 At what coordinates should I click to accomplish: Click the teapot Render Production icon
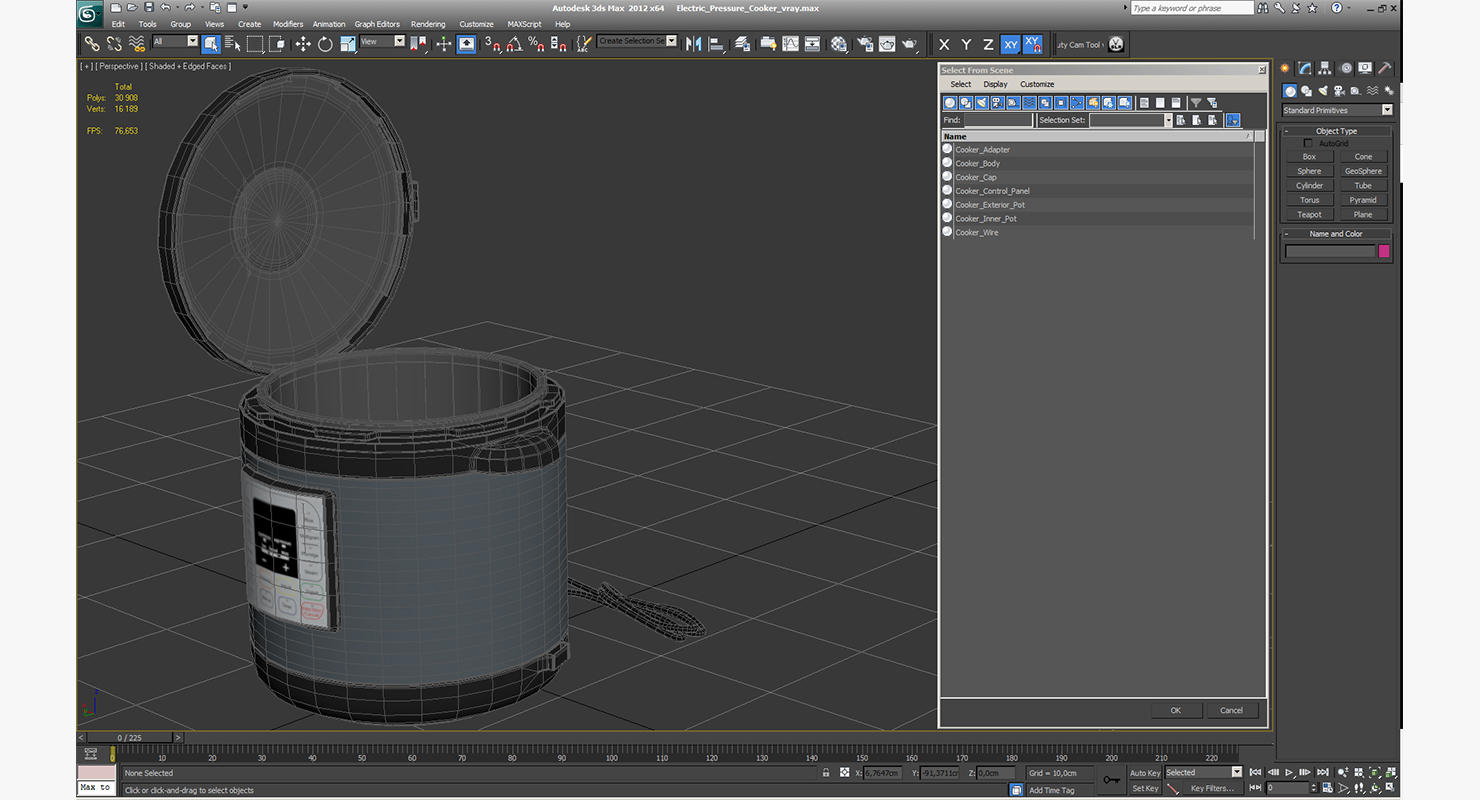[909, 44]
